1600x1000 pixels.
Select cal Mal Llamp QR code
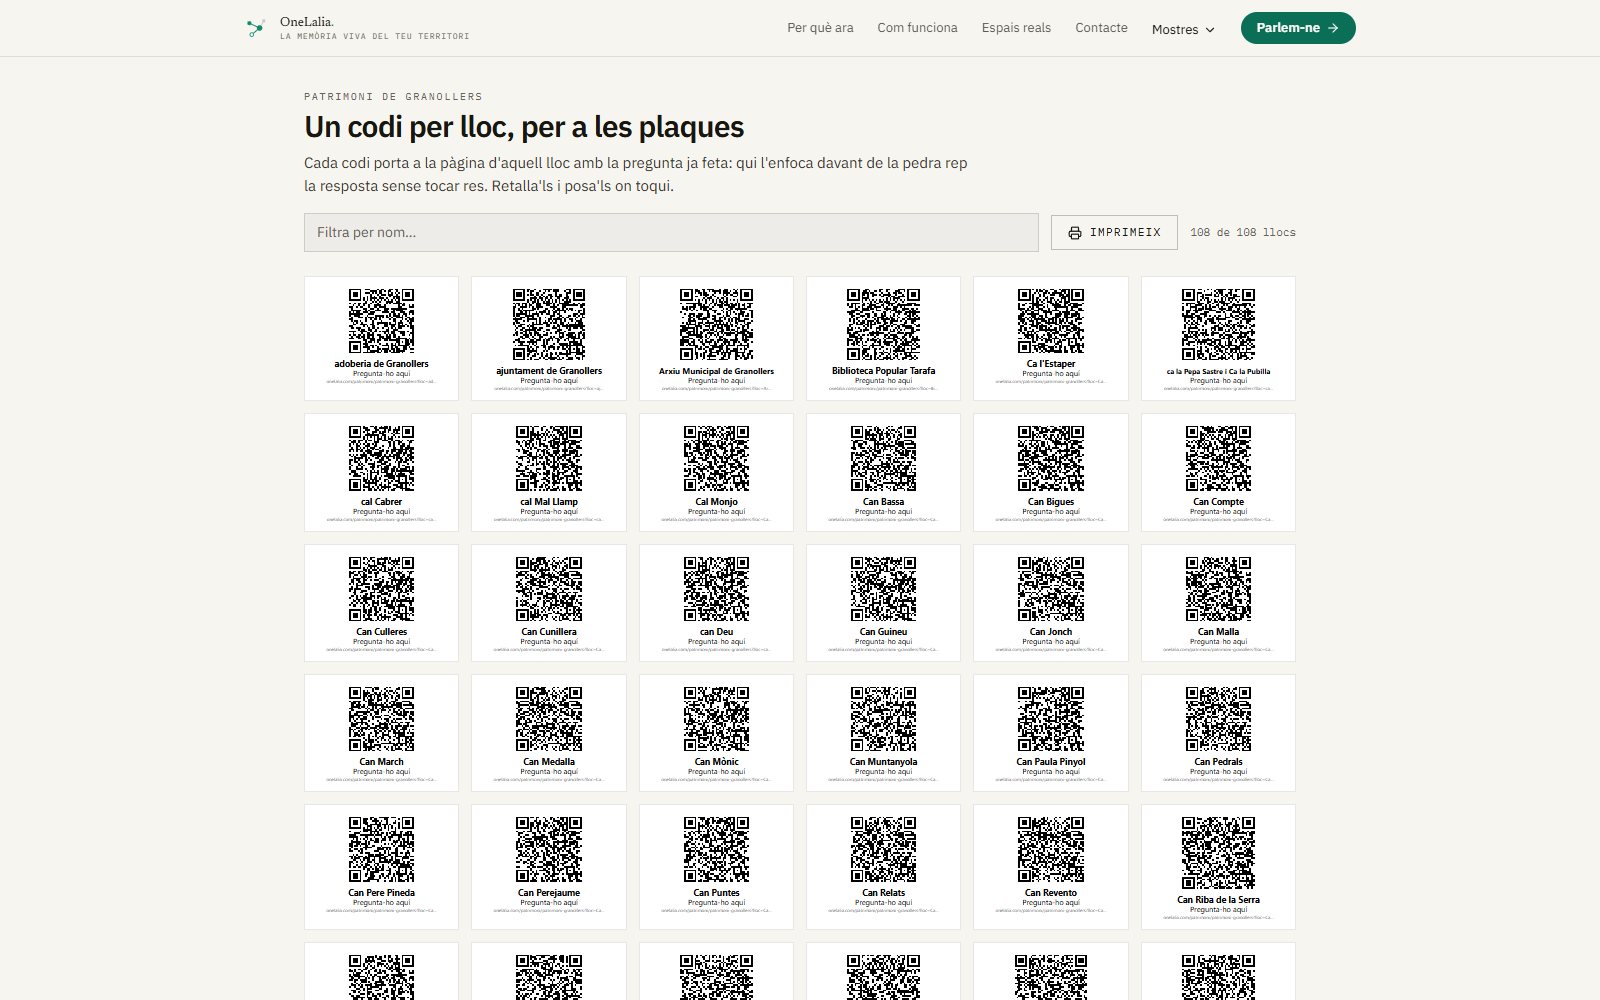[x=549, y=458]
